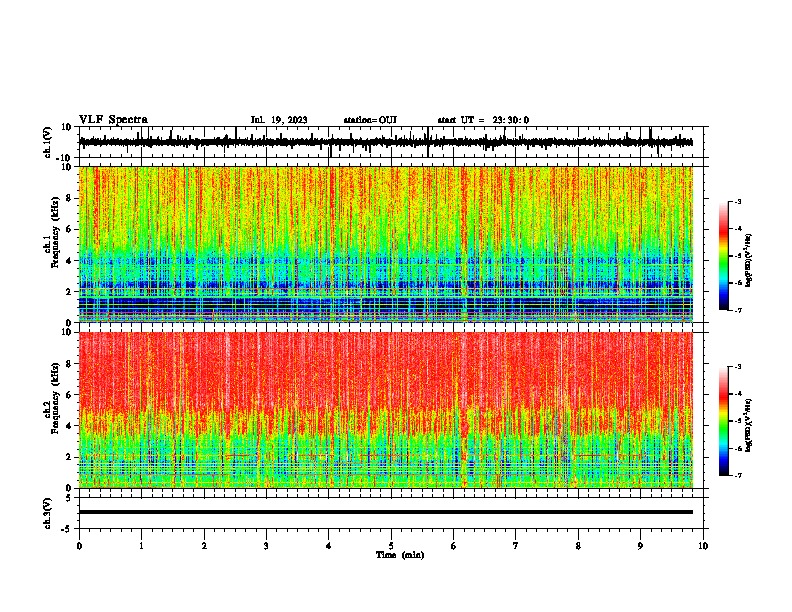The height and width of the screenshot is (612, 792).
Task: Click the ch.2 colorbar log(PSD) title
Action: click(x=749, y=426)
